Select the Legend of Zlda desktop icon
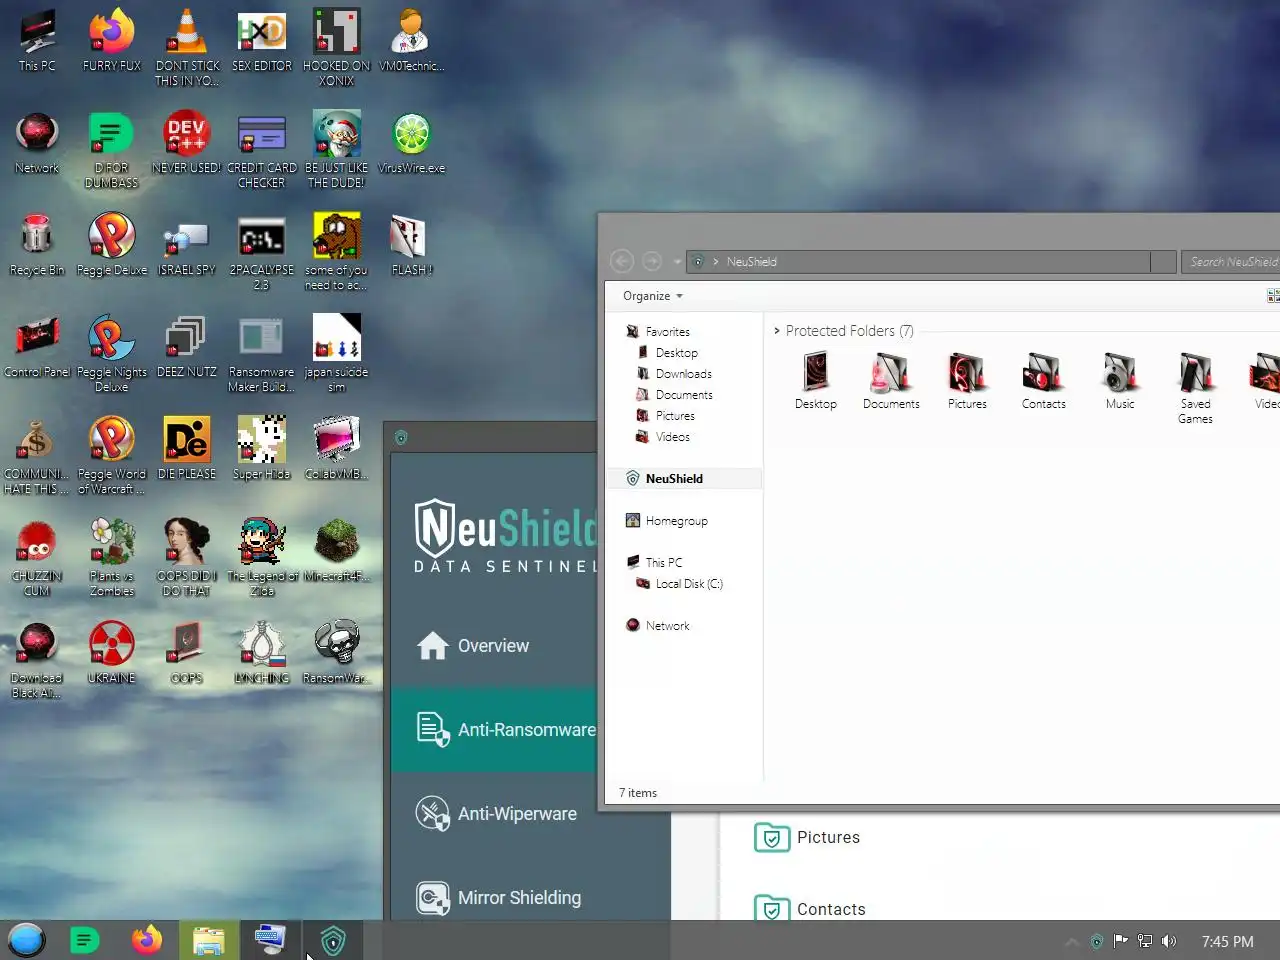 coord(262,558)
